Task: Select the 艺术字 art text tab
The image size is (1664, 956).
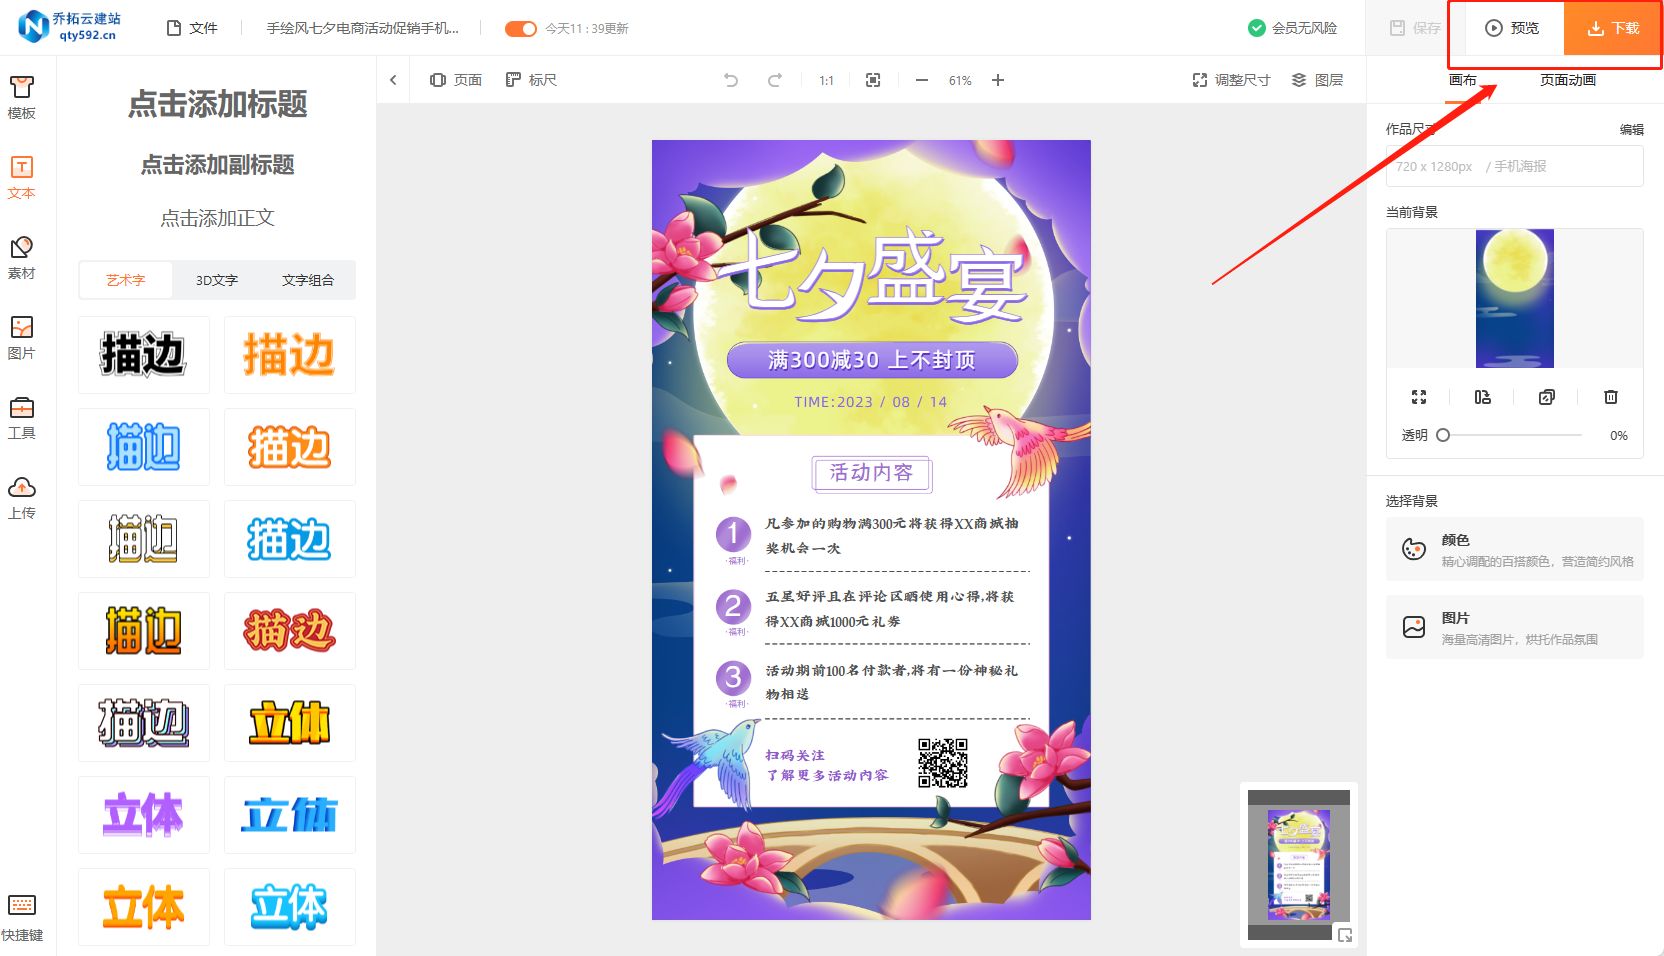Action: click(126, 280)
